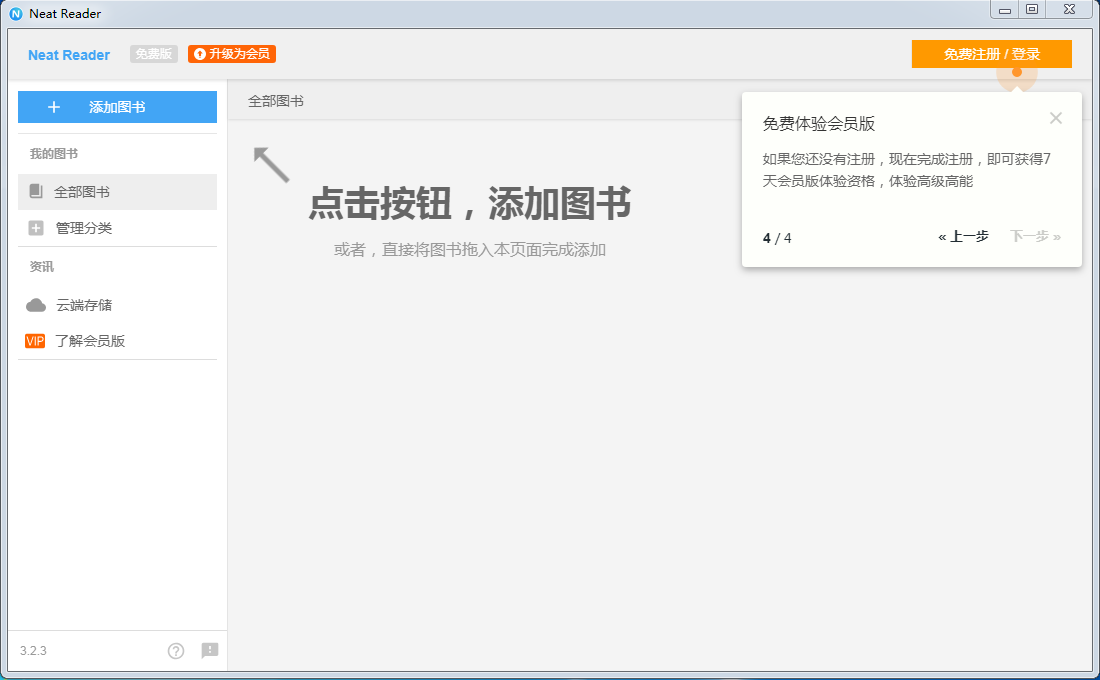
Task: Click the Neat Reader app icon in title bar
Action: 15,13
